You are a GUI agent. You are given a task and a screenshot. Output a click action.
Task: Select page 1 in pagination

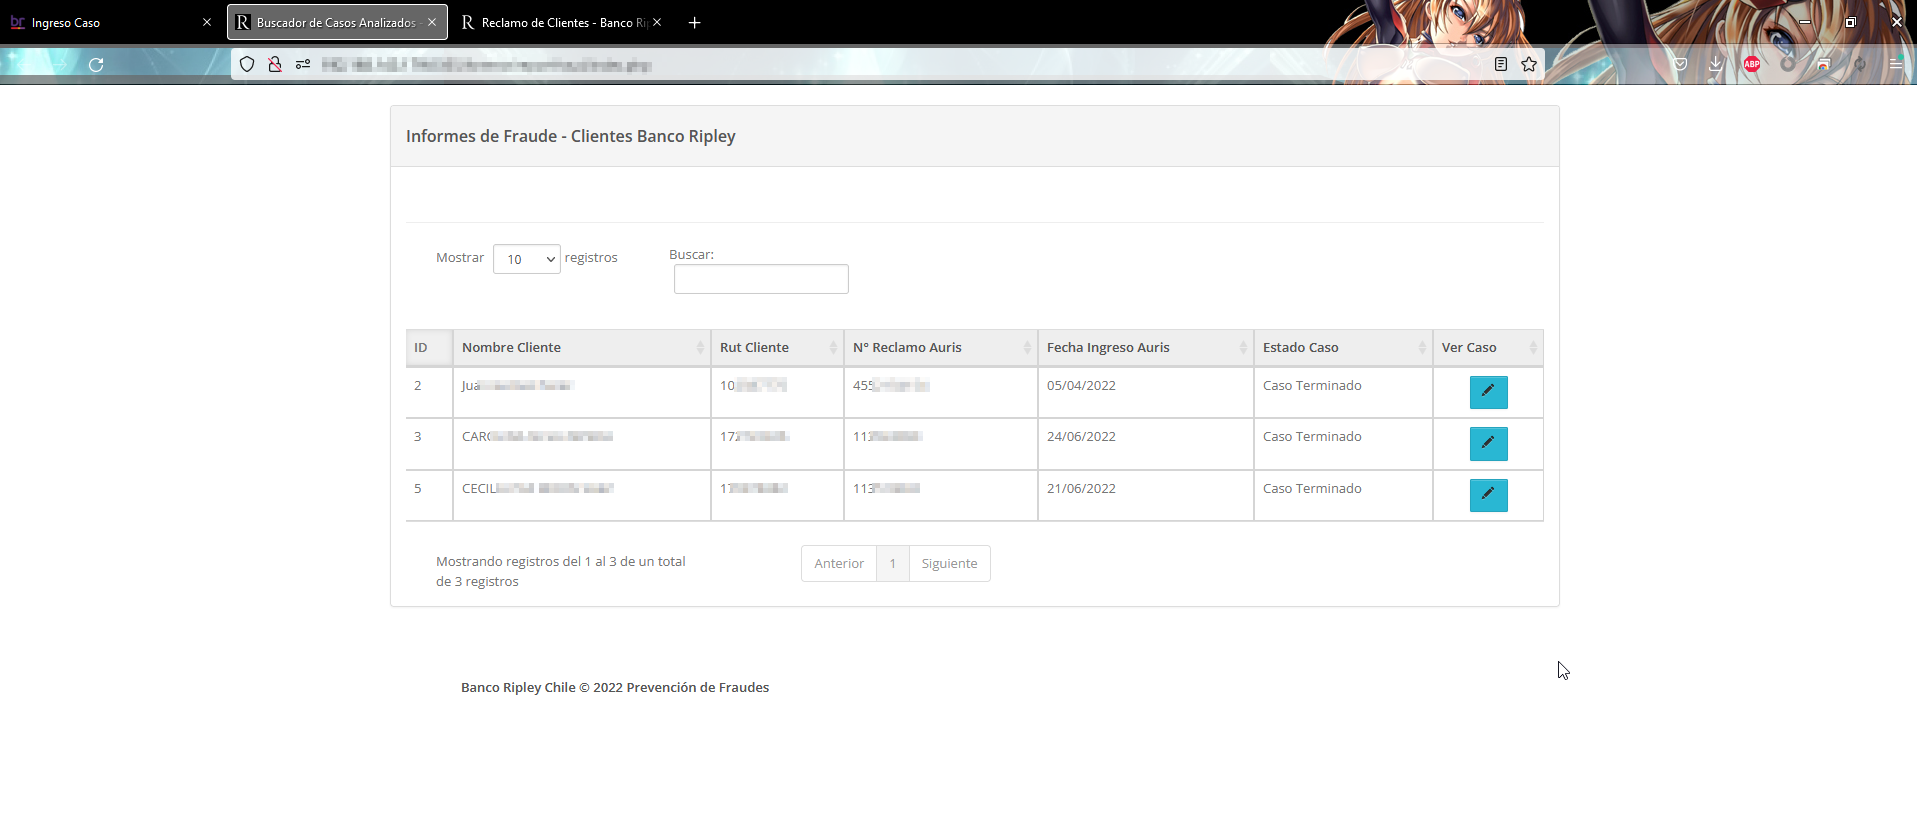[893, 564]
